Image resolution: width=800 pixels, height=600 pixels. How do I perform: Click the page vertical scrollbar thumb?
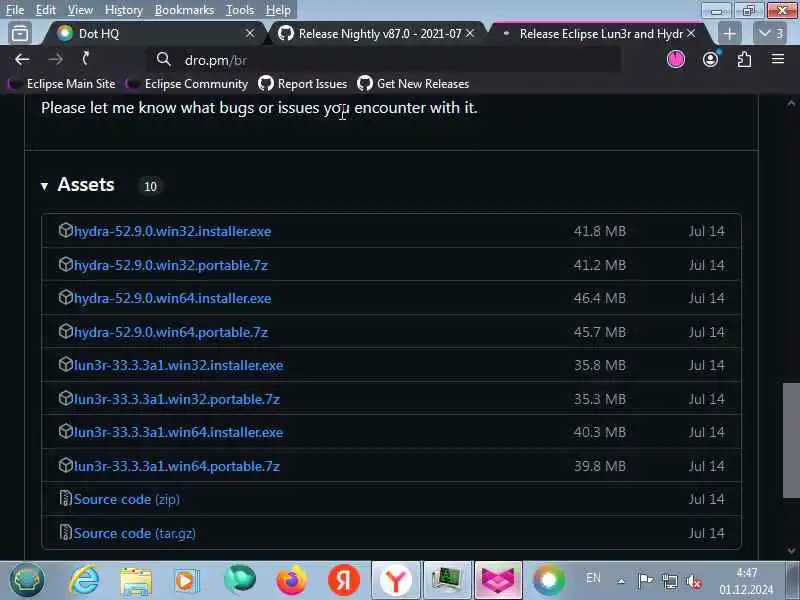coord(791,440)
